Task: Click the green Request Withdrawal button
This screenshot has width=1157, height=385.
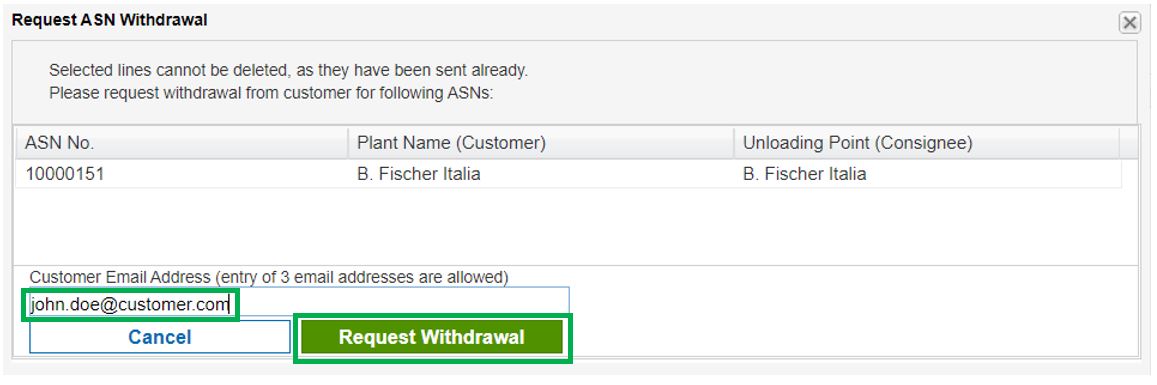Action: pyautogui.click(x=432, y=338)
